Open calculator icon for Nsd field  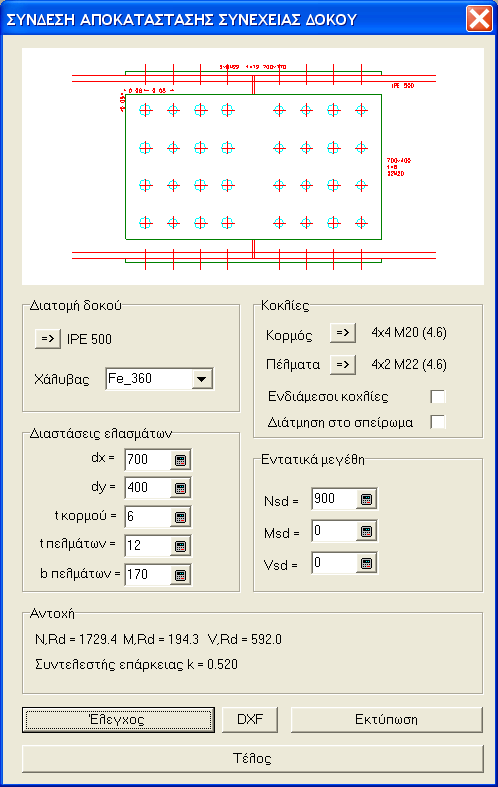(x=366, y=499)
